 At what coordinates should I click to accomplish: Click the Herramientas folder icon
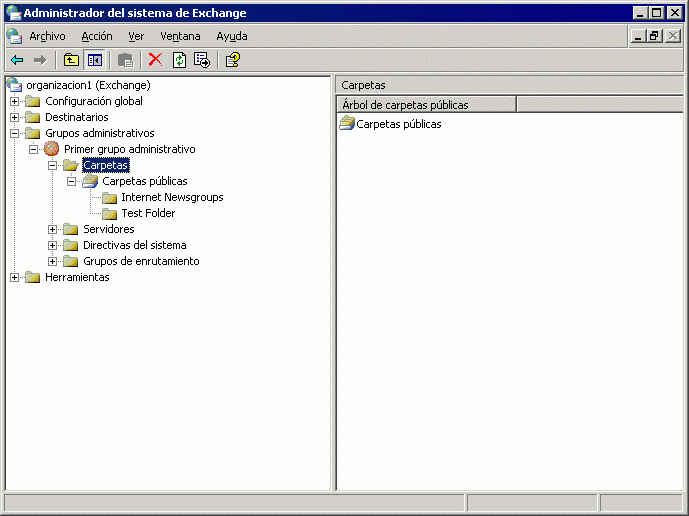(33, 277)
